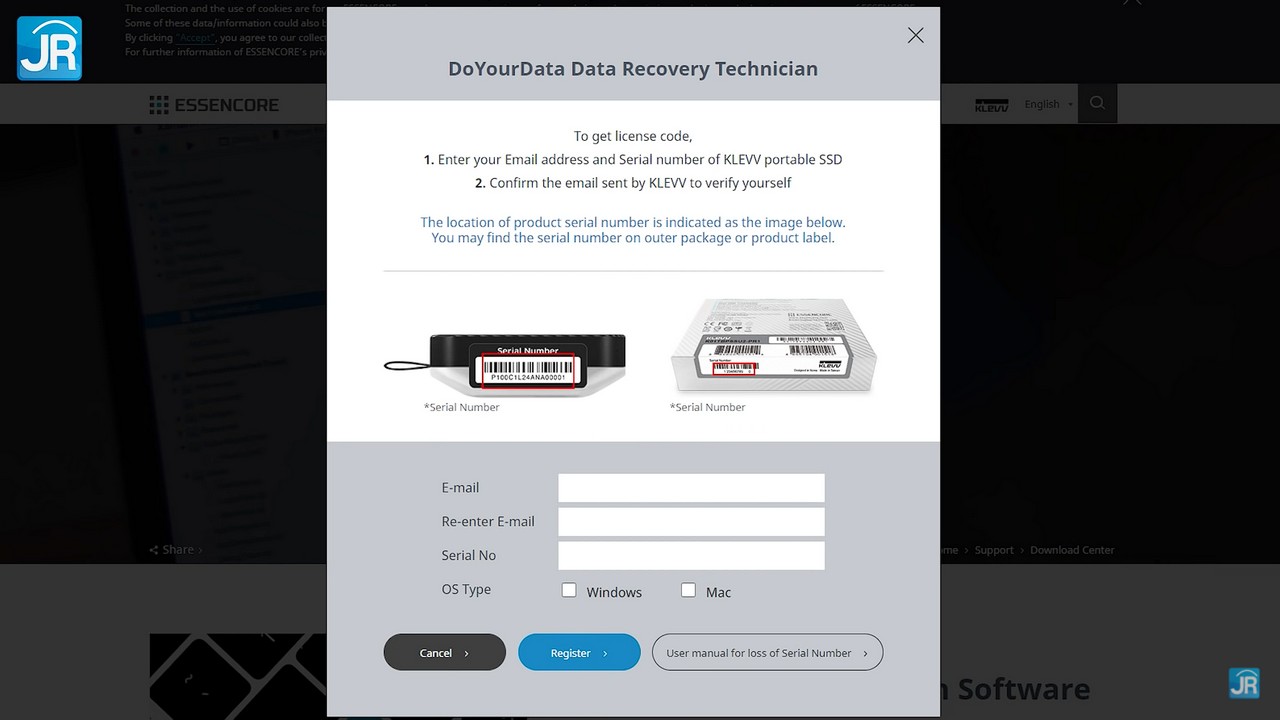Click the Share icon on the page
This screenshot has width=1280, height=720.
(x=154, y=550)
